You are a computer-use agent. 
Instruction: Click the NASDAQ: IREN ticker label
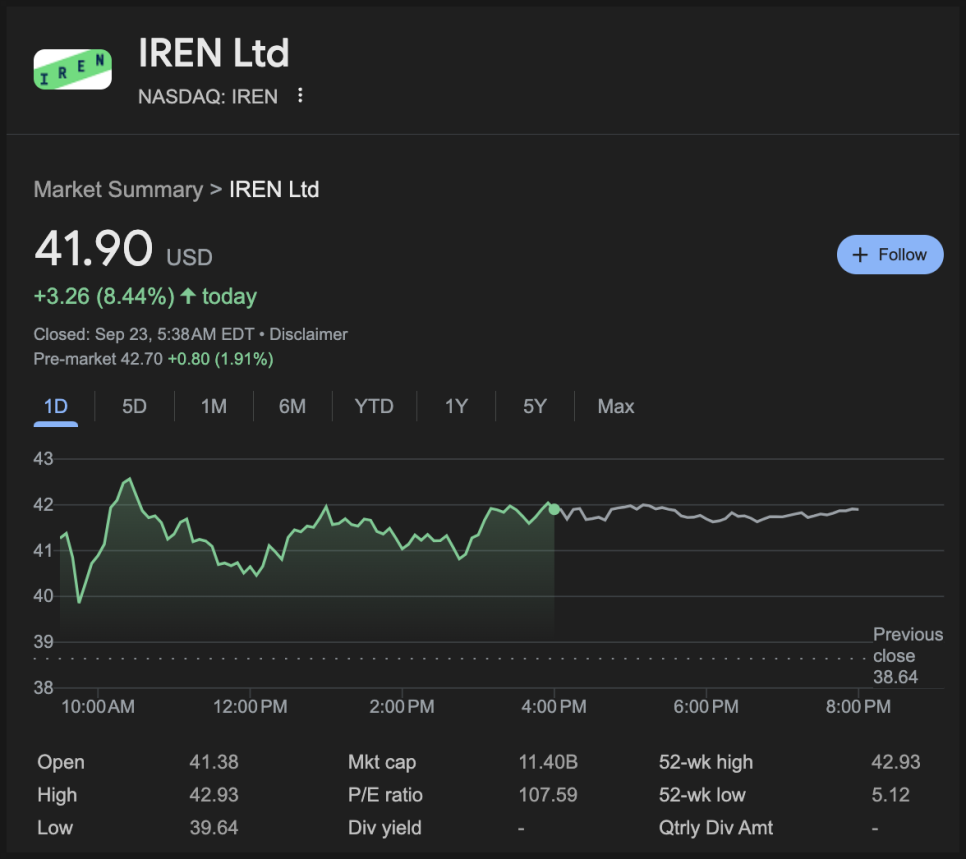click(208, 97)
